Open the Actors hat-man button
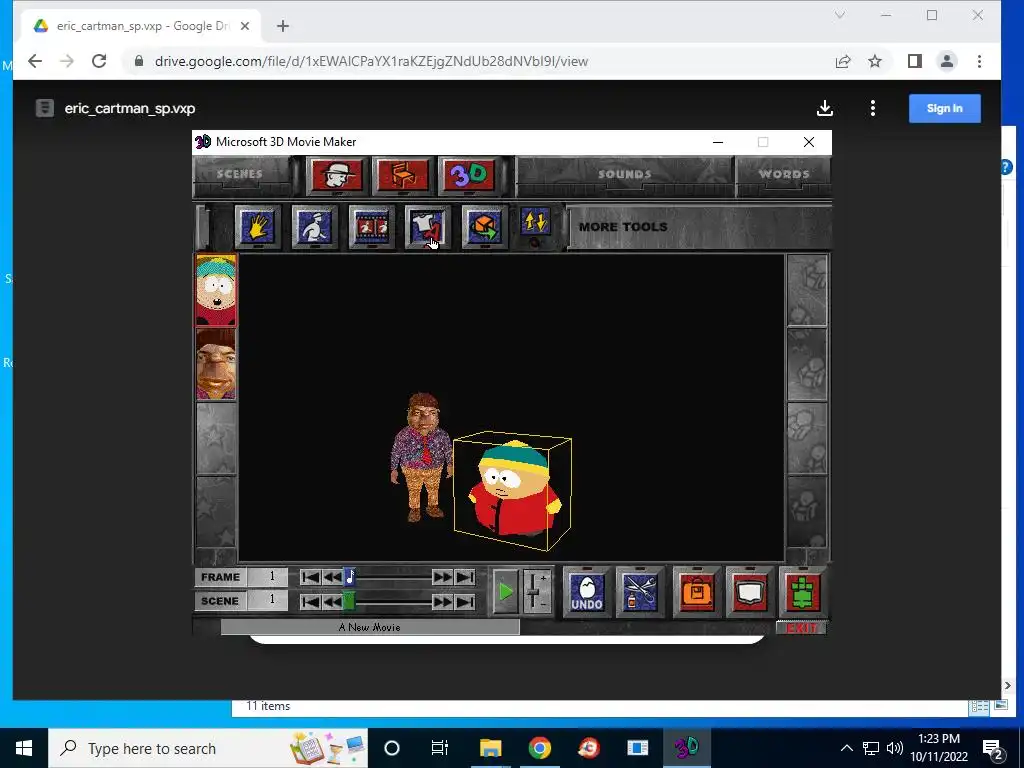This screenshot has width=1024, height=768. pyautogui.click(x=337, y=174)
